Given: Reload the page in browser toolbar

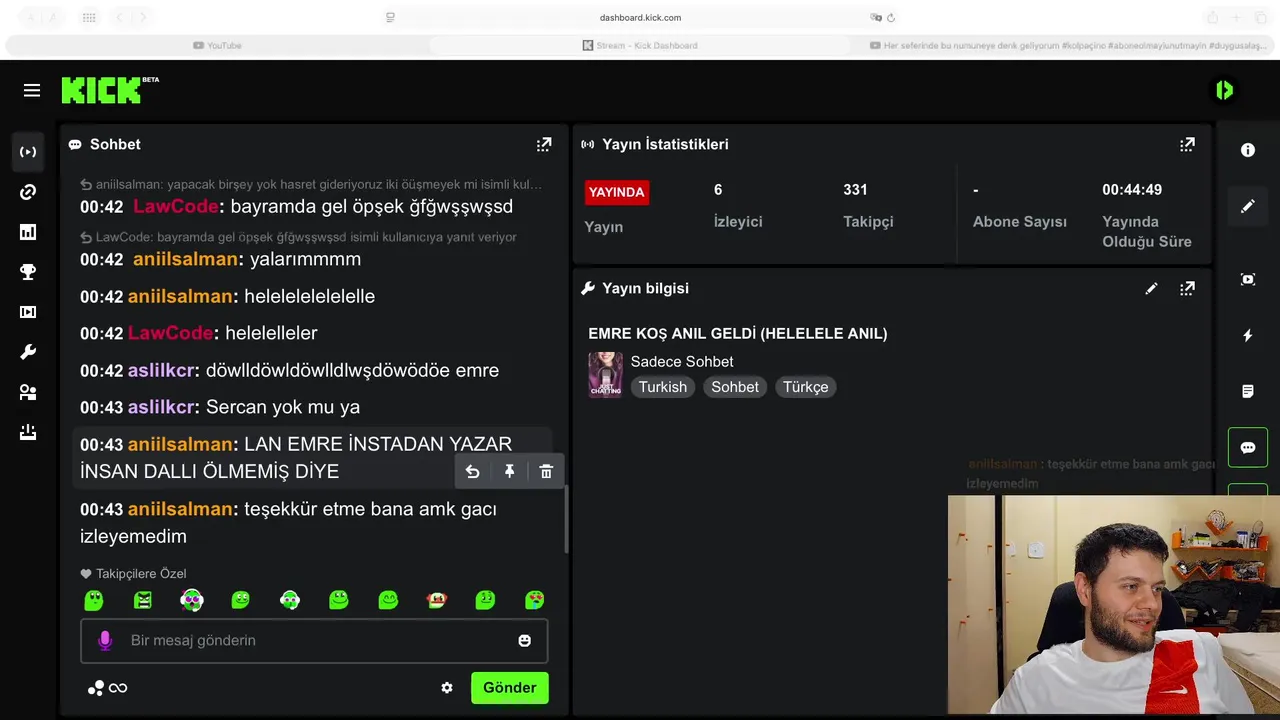Looking at the screenshot, I should 891,17.
